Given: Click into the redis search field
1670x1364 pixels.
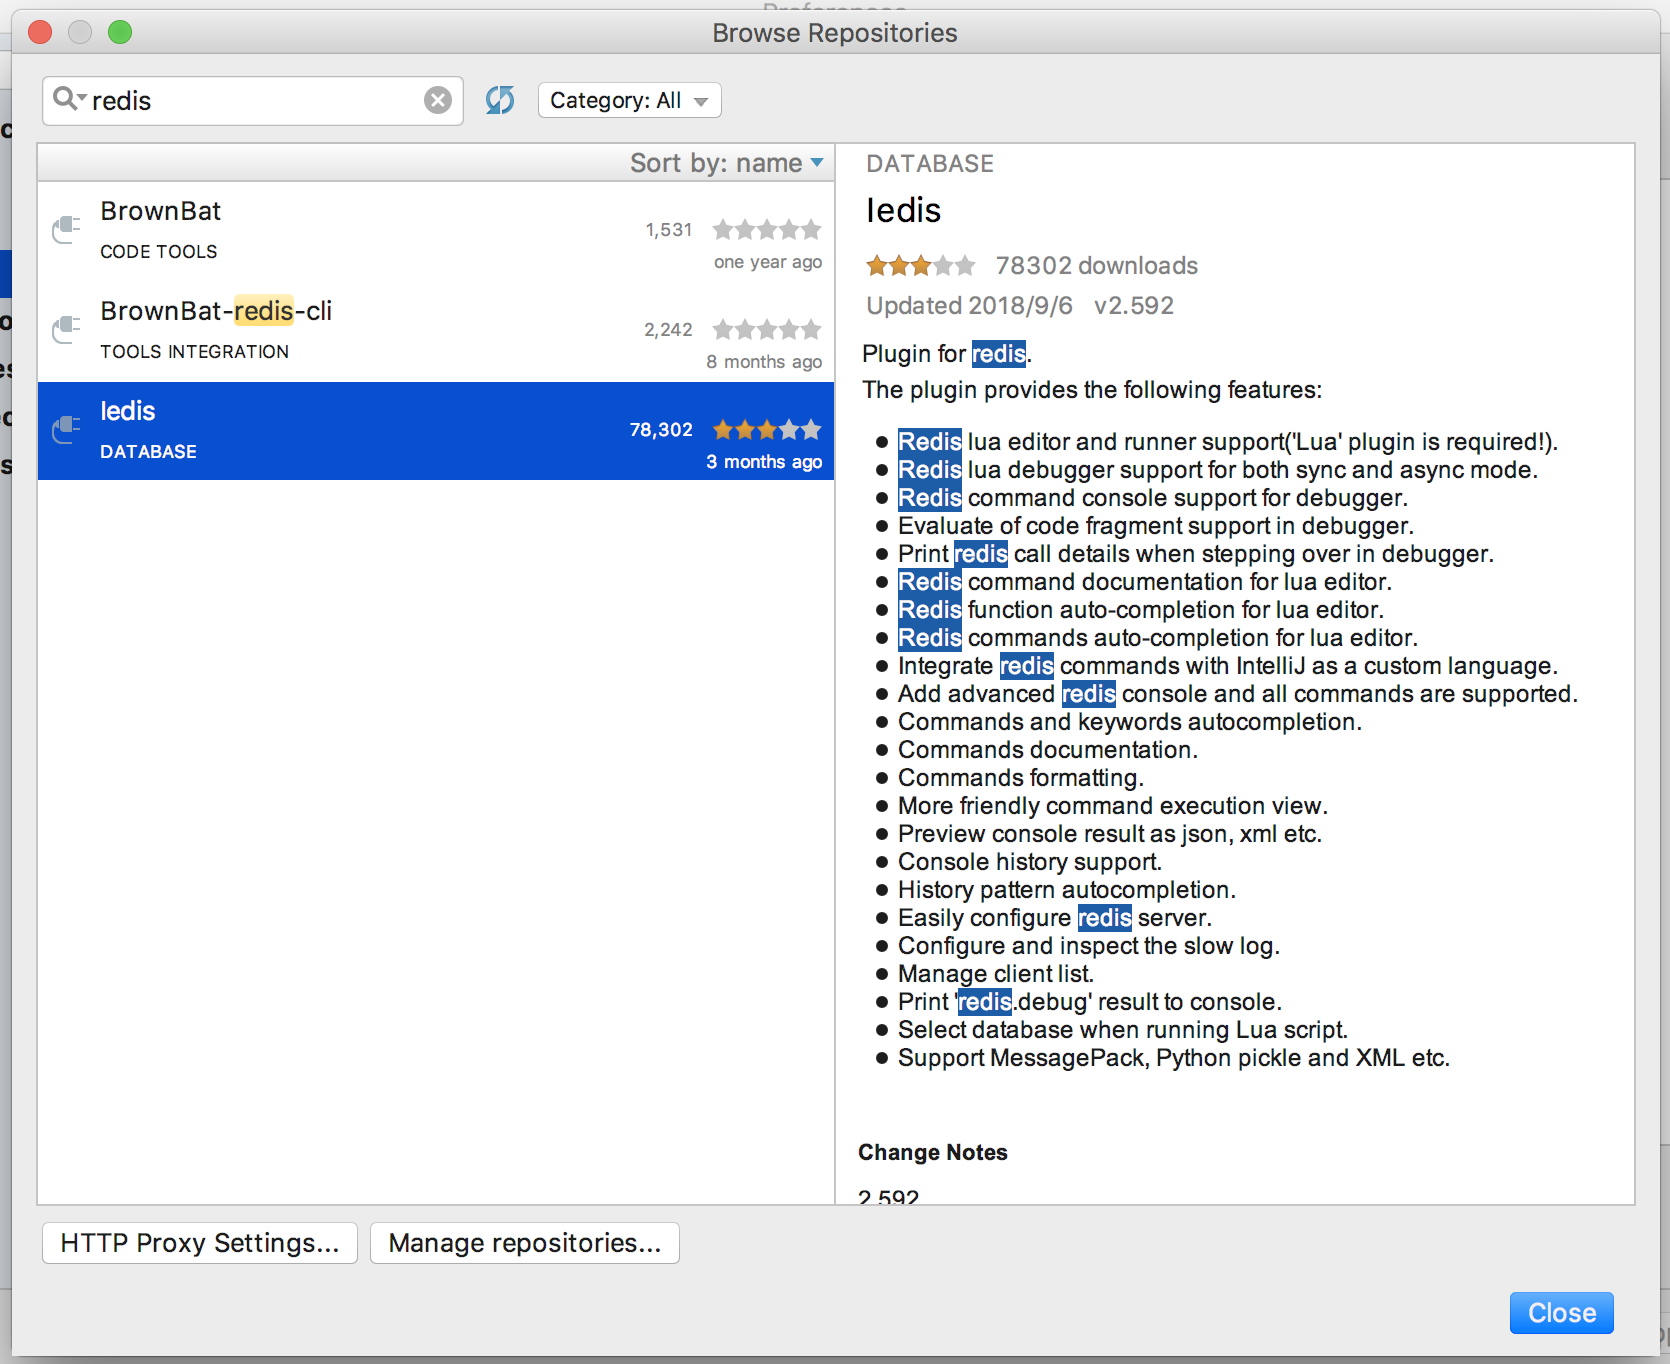Looking at the screenshot, I should click(254, 101).
